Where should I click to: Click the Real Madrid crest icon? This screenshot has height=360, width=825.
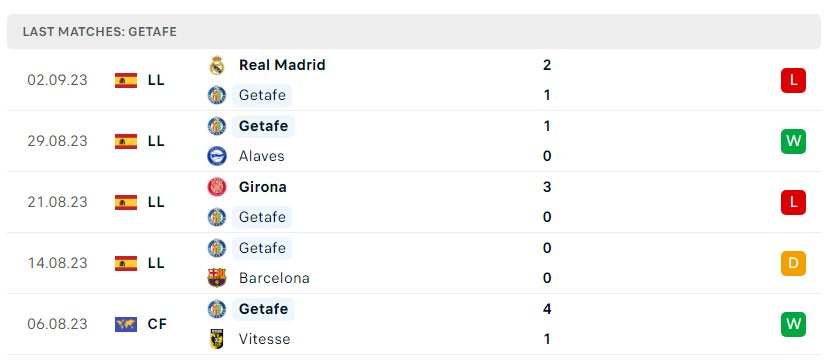tap(216, 65)
